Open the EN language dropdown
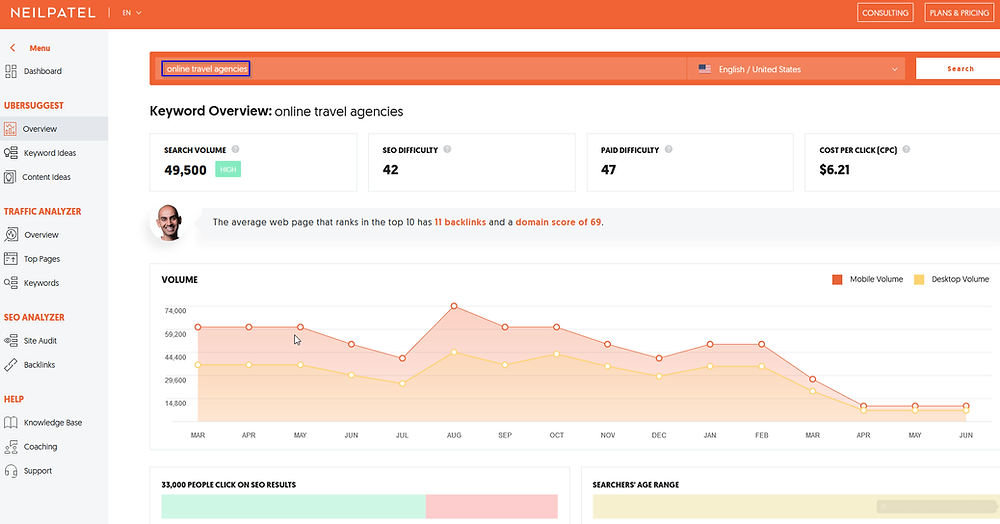 tap(132, 13)
